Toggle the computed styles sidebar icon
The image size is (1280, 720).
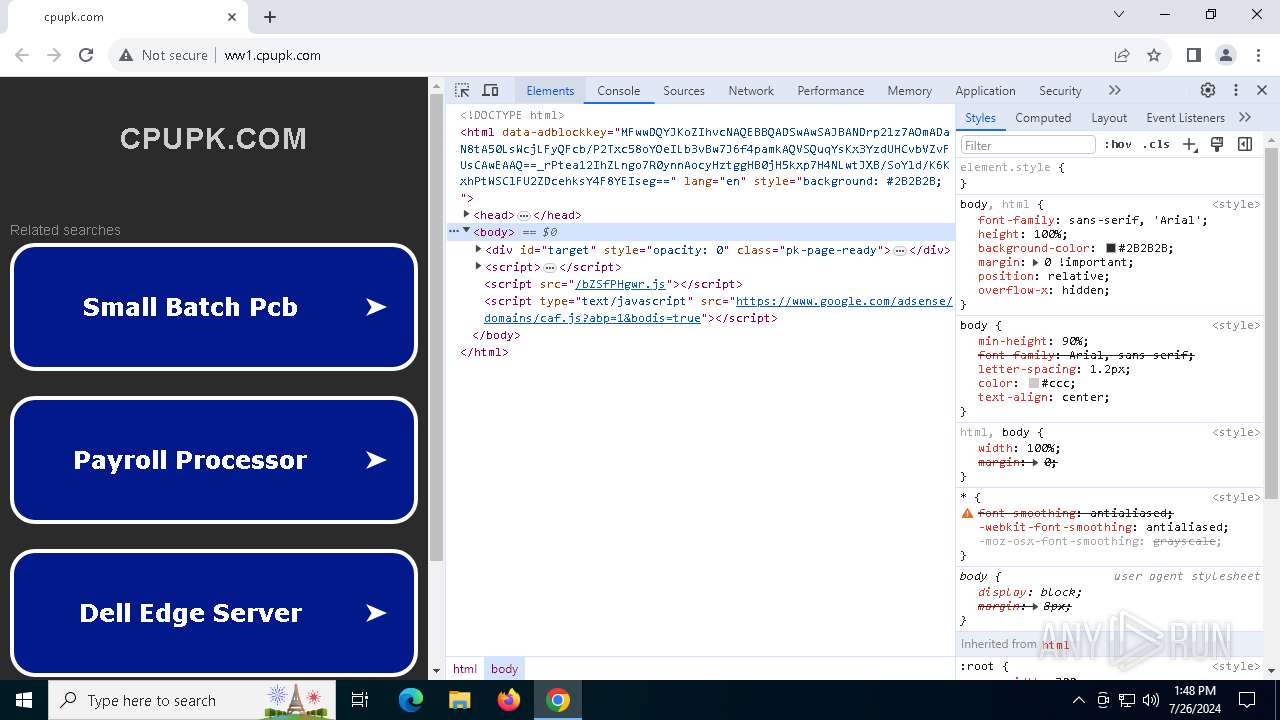pyautogui.click(x=1245, y=144)
